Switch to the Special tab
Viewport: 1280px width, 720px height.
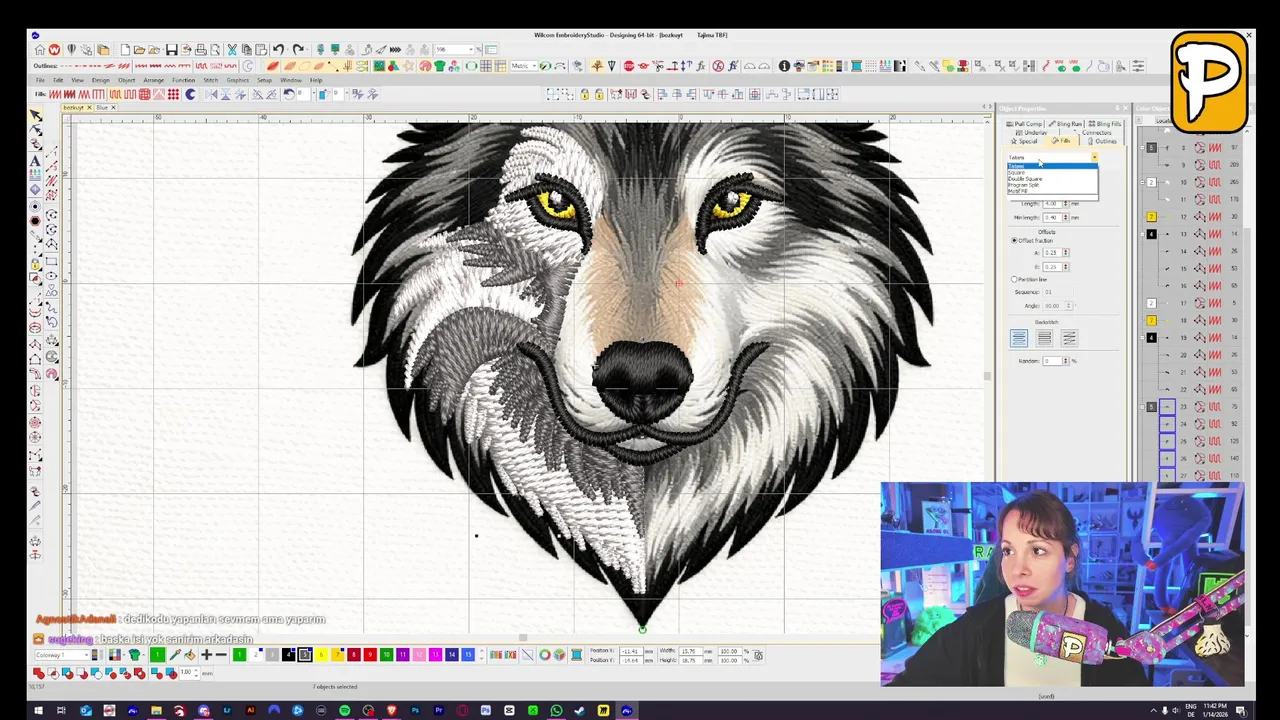[x=1025, y=141]
